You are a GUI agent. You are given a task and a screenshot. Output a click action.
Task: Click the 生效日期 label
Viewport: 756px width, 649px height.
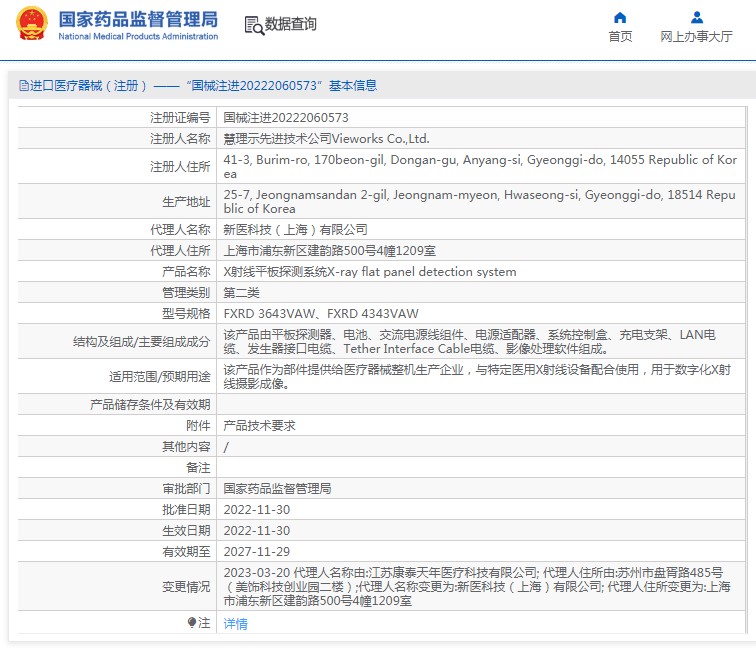click(186, 531)
